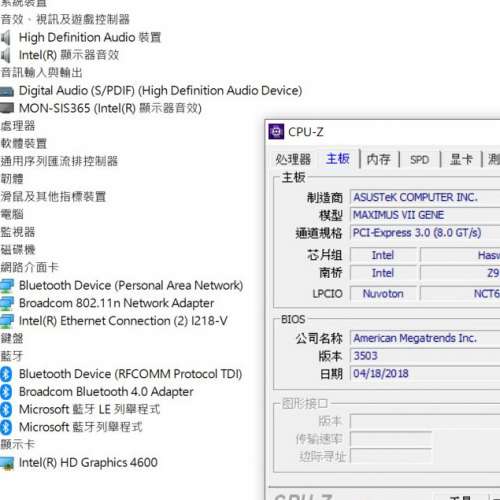
Task: Click the High Definition Audio device speaker icon
Action: (6, 37)
